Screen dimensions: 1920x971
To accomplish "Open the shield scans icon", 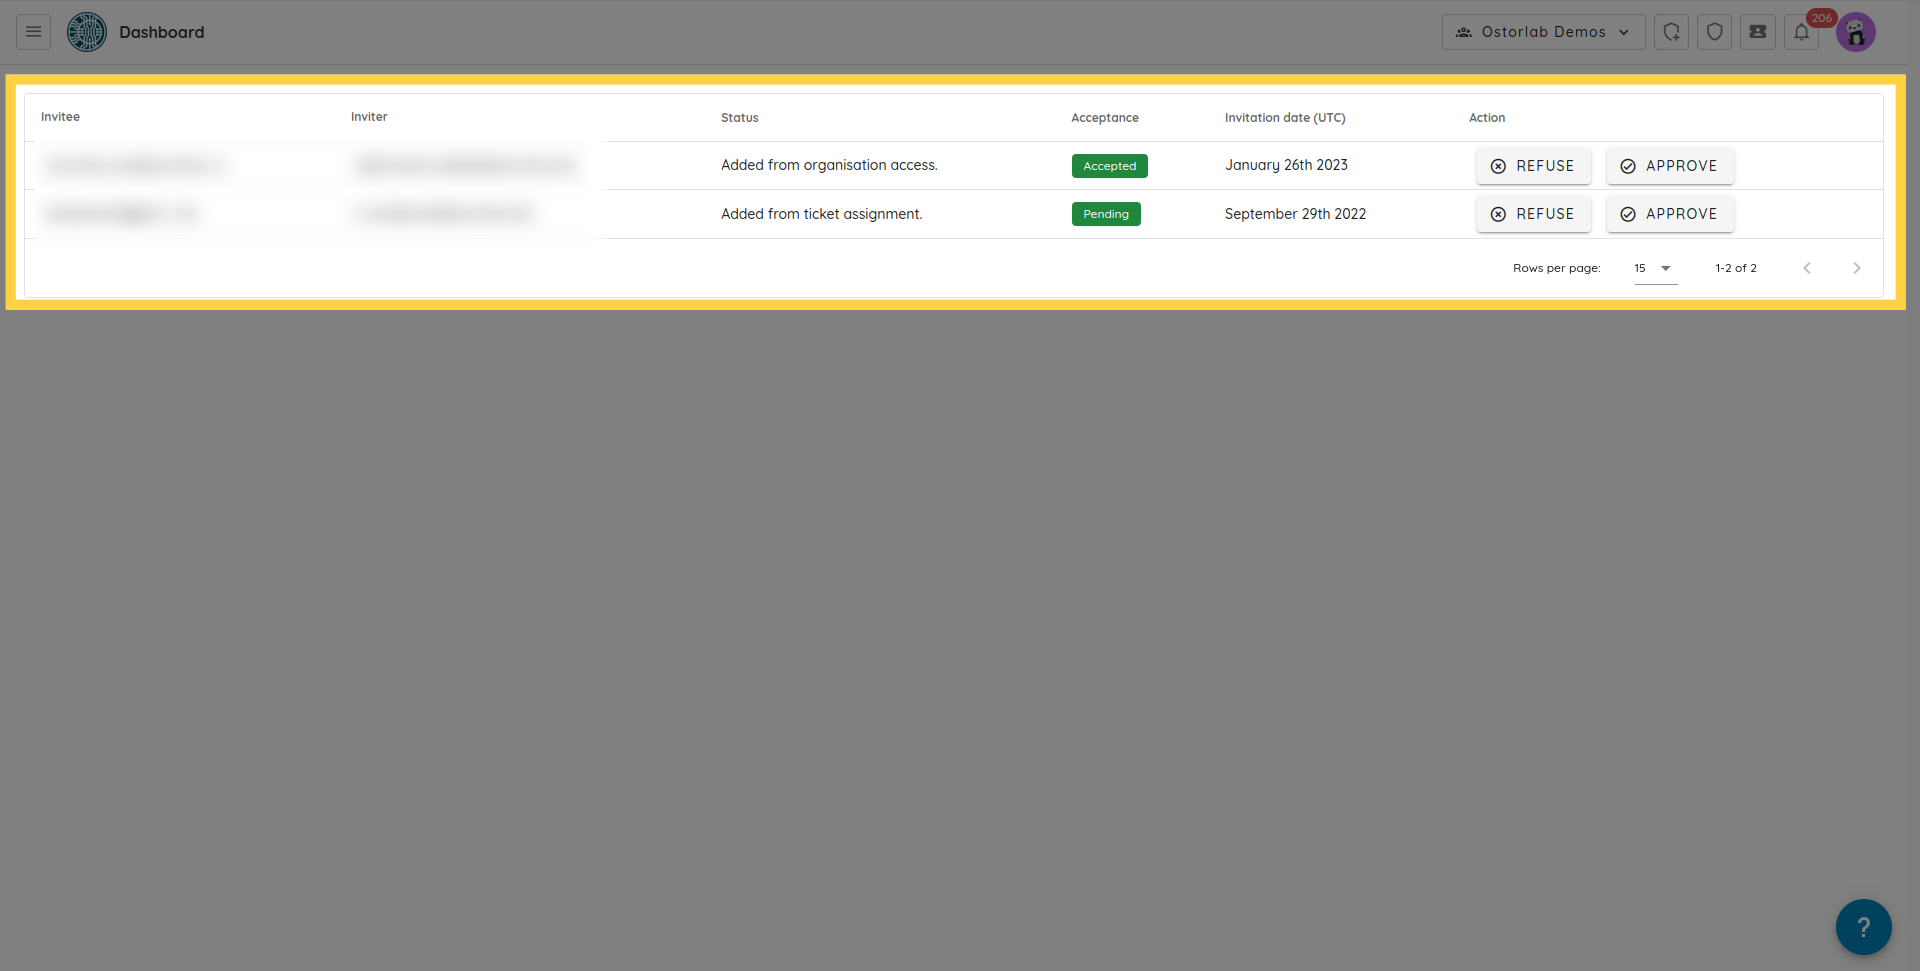I will (1714, 32).
